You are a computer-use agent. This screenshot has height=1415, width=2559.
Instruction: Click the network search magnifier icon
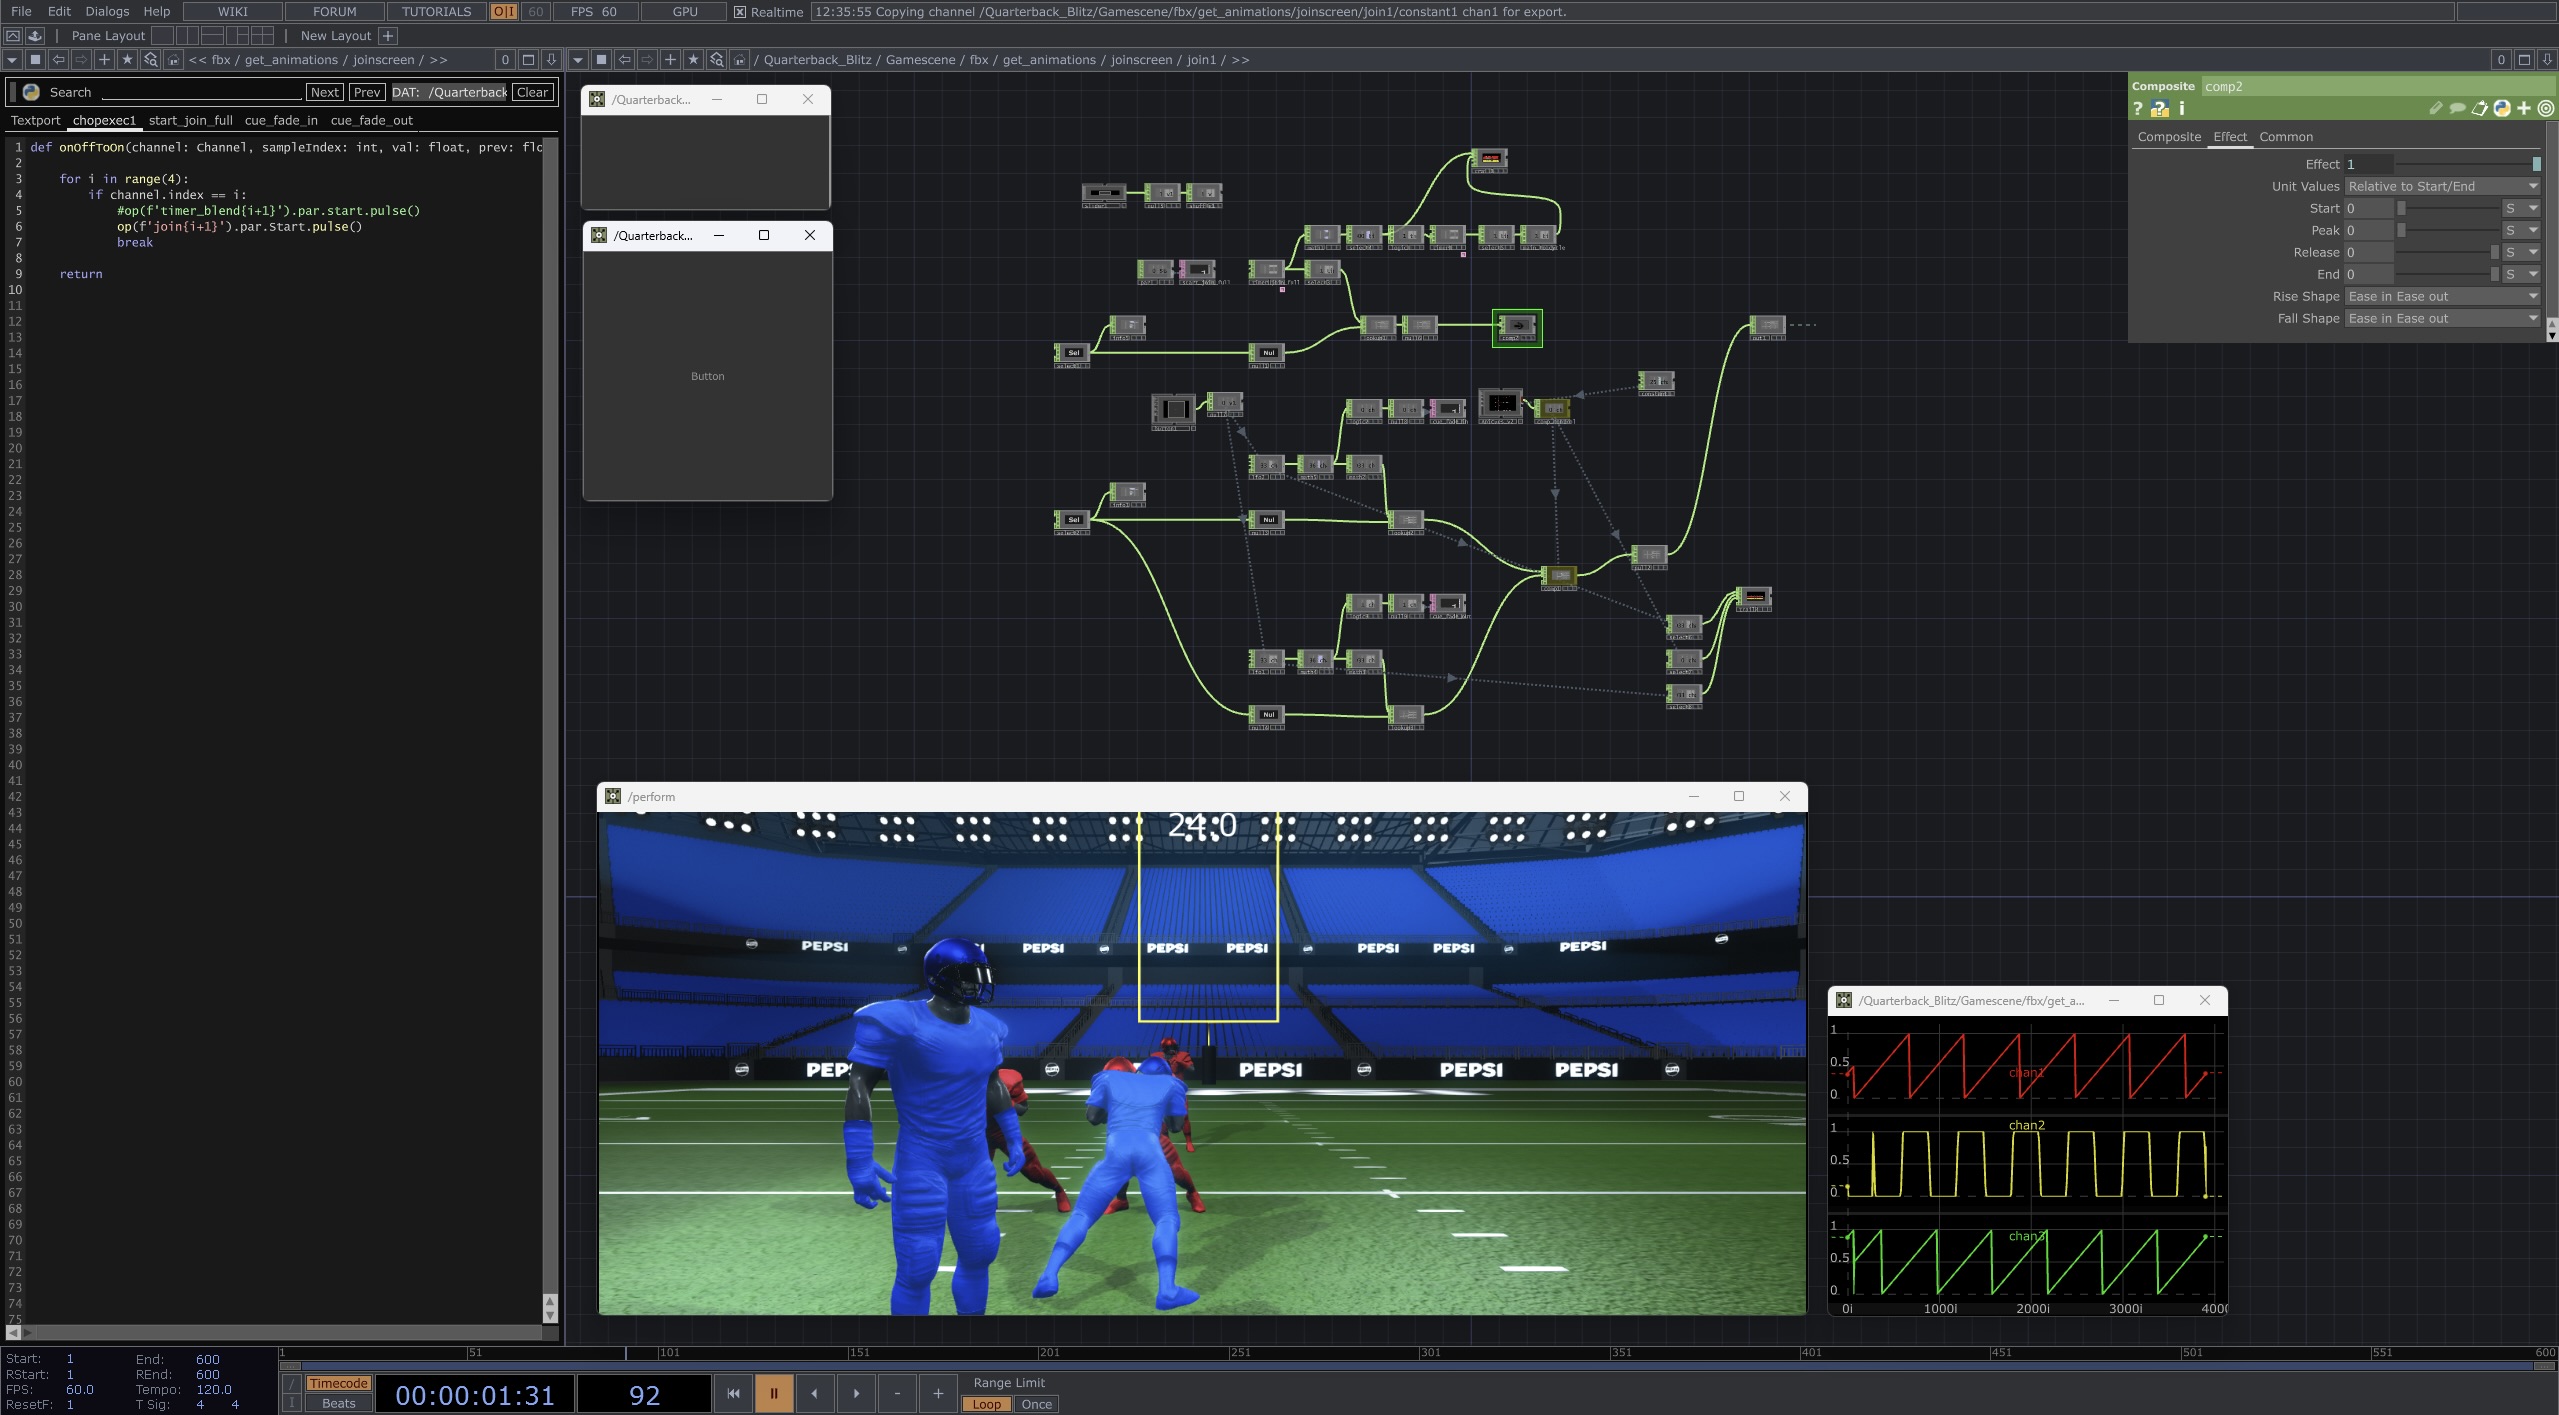(x=715, y=59)
